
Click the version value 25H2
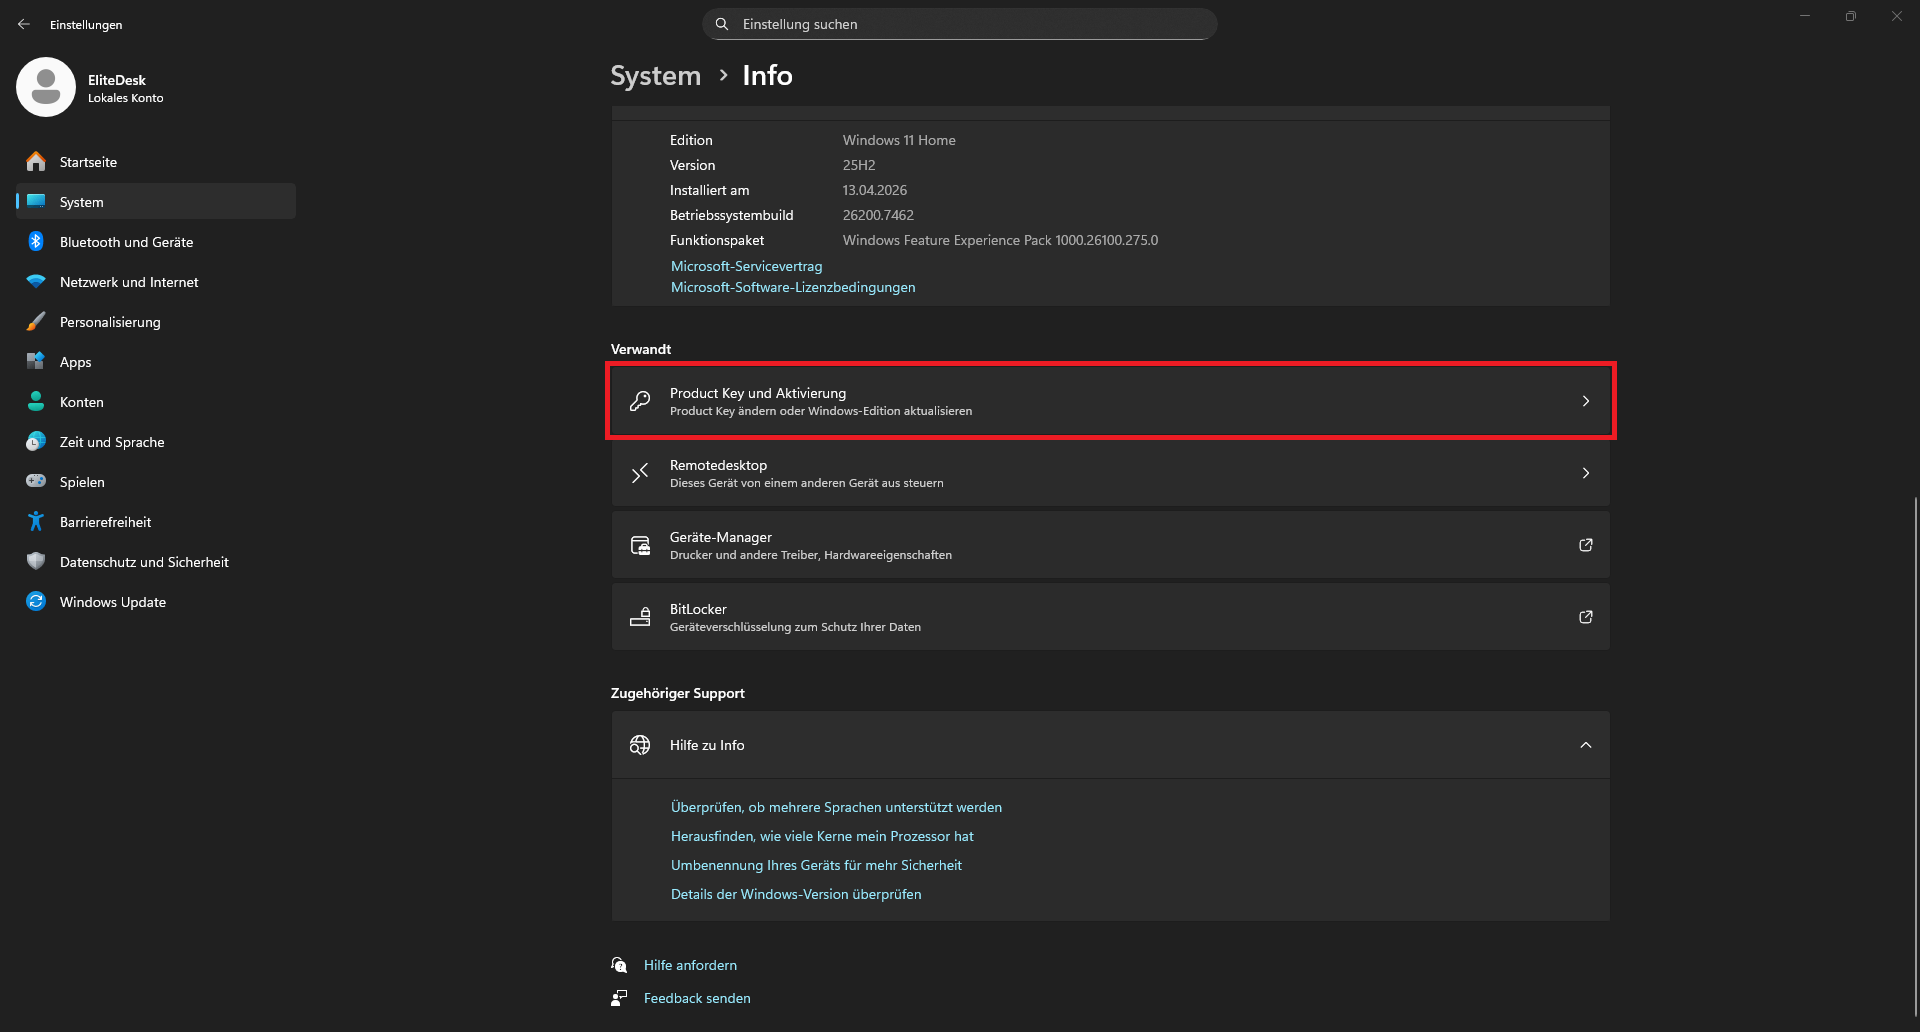pos(859,165)
